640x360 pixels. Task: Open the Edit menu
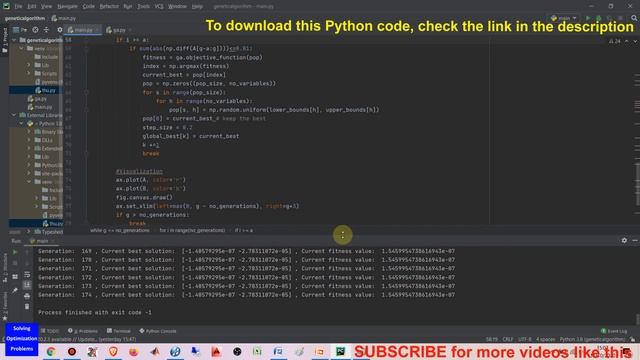pos(32,7)
